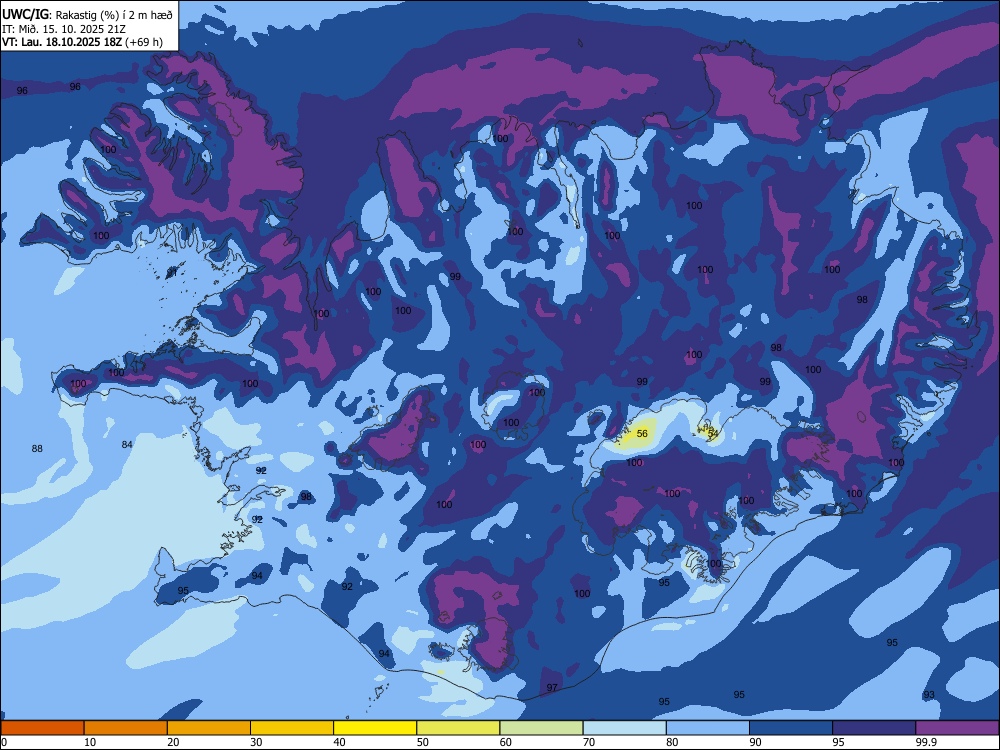This screenshot has height=750, width=1000.
Task: Pick the light green 60–70 legend swatch
Action: [x=541, y=728]
